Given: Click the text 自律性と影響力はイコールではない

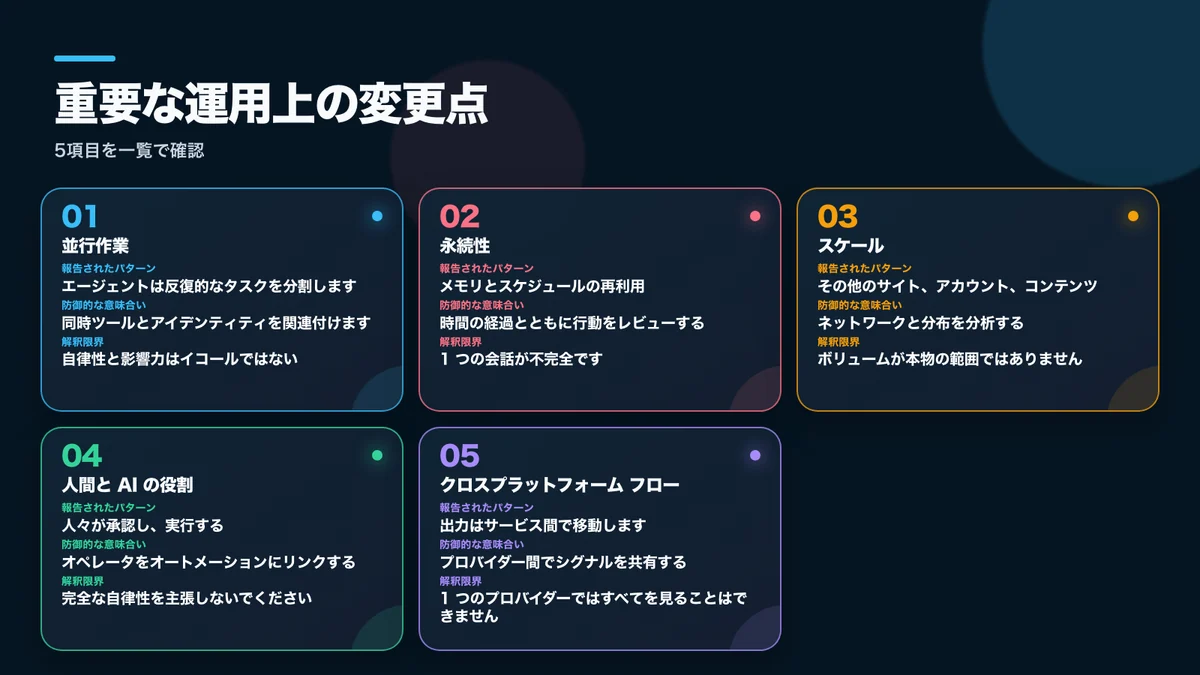Looking at the screenshot, I should click(180, 358).
